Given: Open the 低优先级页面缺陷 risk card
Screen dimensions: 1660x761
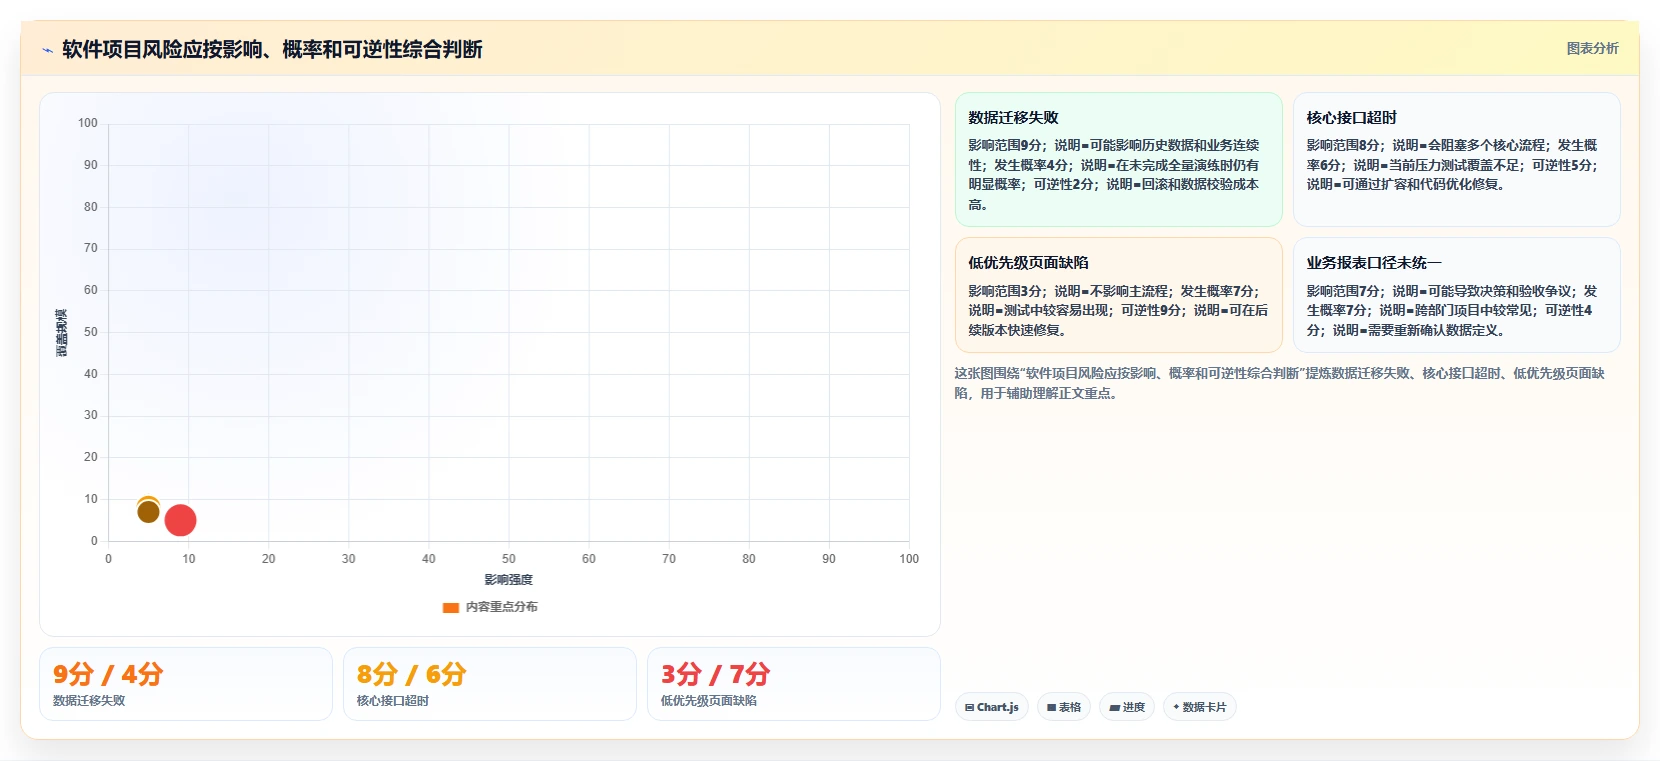Looking at the screenshot, I should [1118, 295].
